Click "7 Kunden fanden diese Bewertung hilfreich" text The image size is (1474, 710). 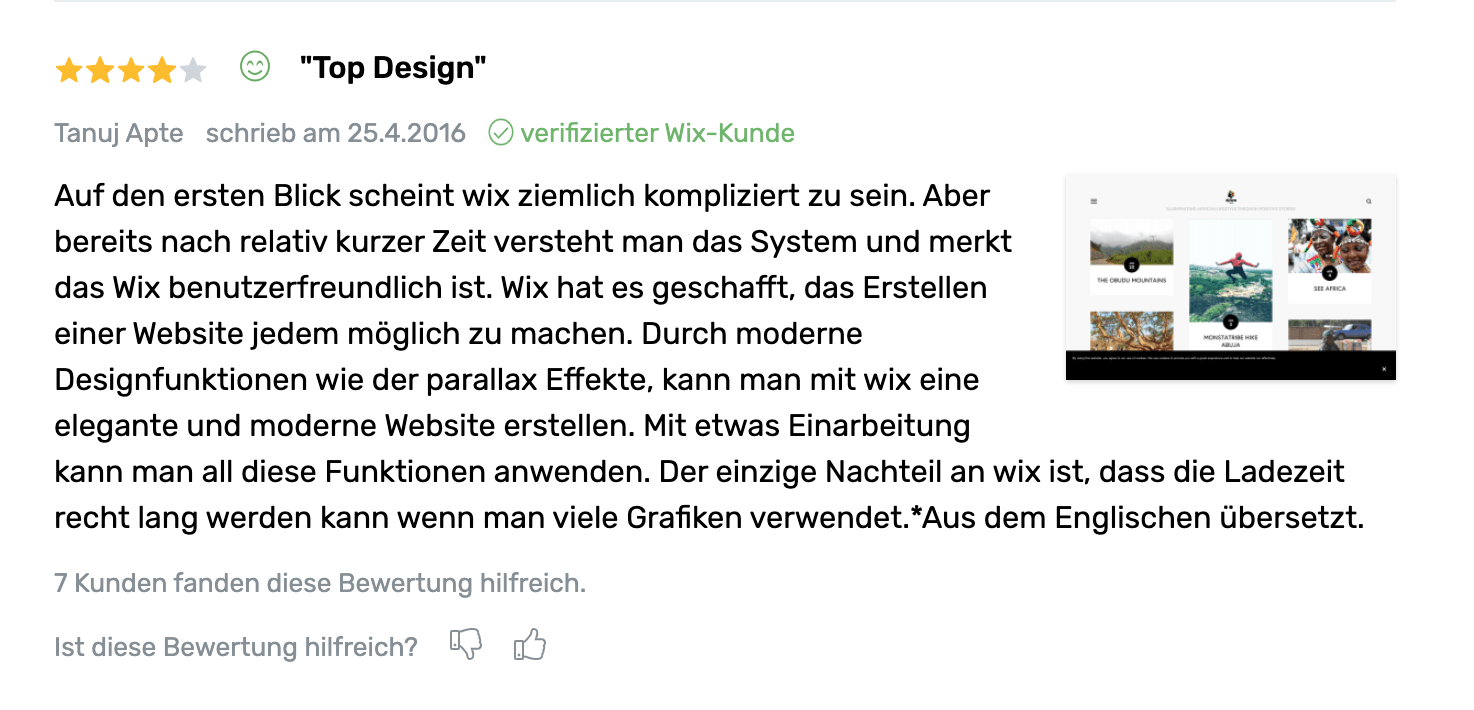(320, 583)
